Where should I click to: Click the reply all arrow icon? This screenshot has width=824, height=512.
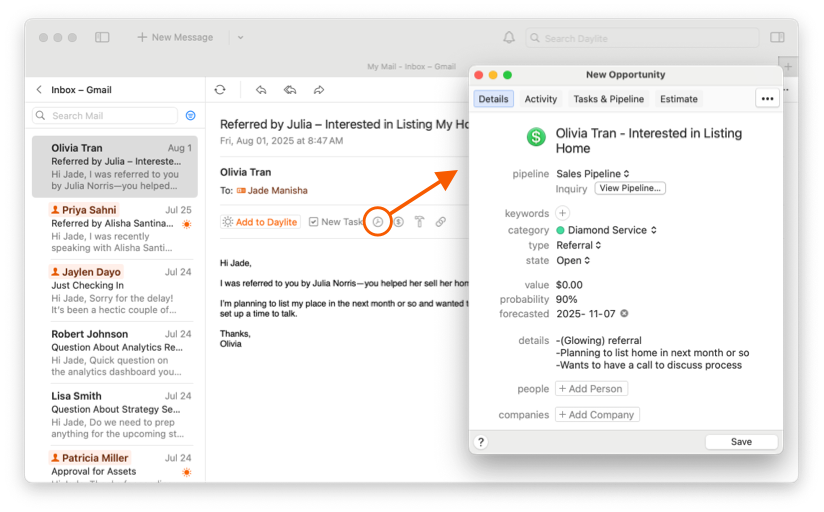click(290, 90)
